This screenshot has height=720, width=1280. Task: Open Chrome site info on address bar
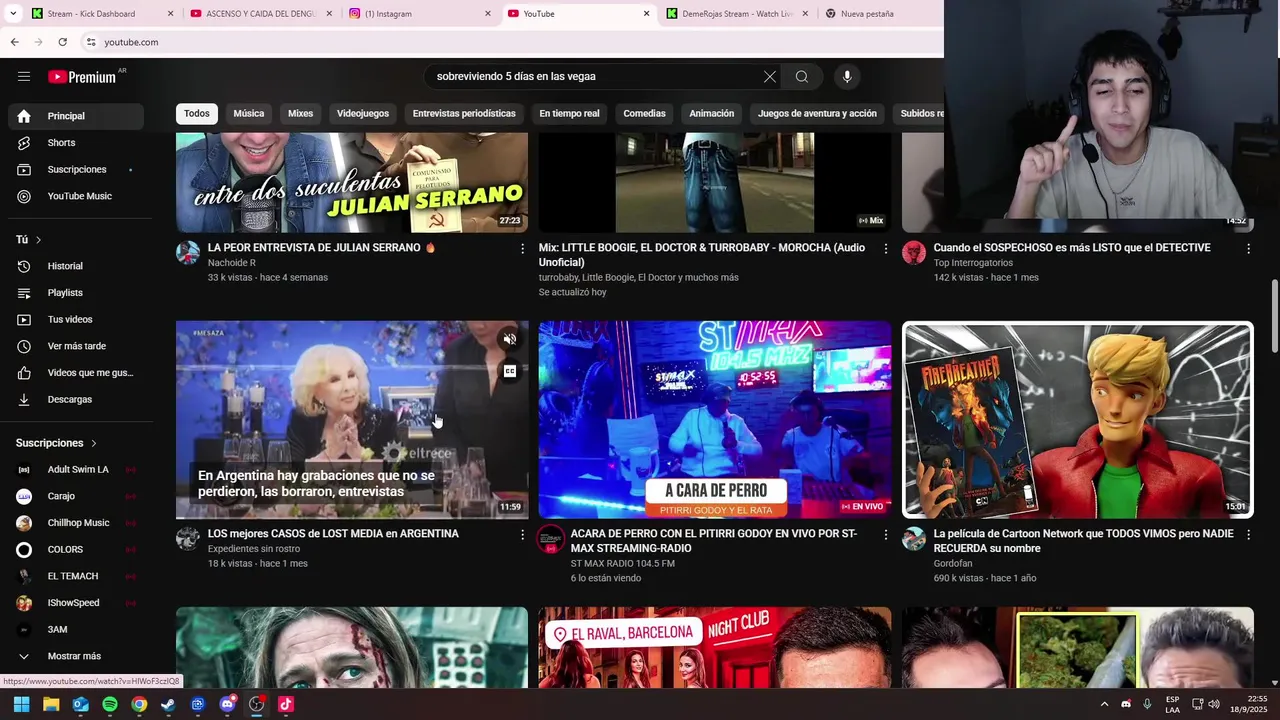pos(91,42)
